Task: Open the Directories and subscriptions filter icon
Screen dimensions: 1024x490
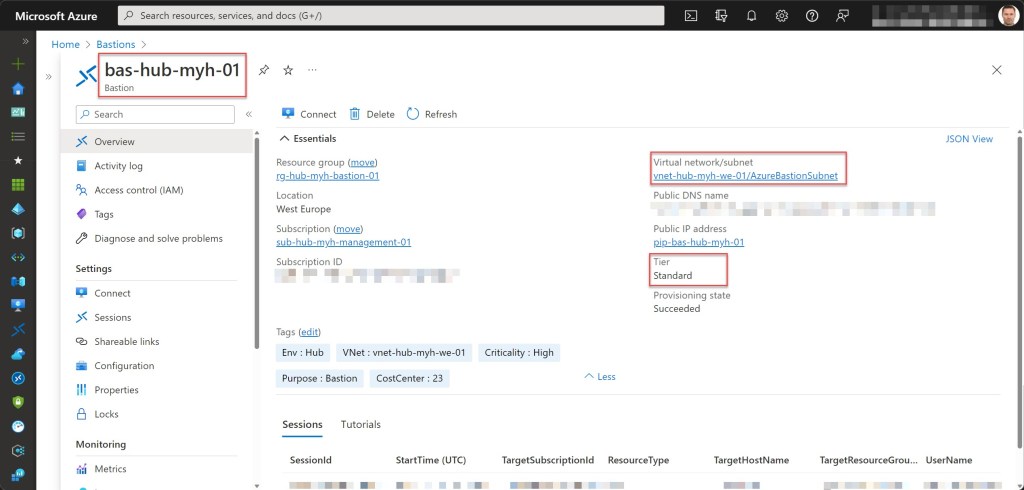Action: click(x=721, y=16)
